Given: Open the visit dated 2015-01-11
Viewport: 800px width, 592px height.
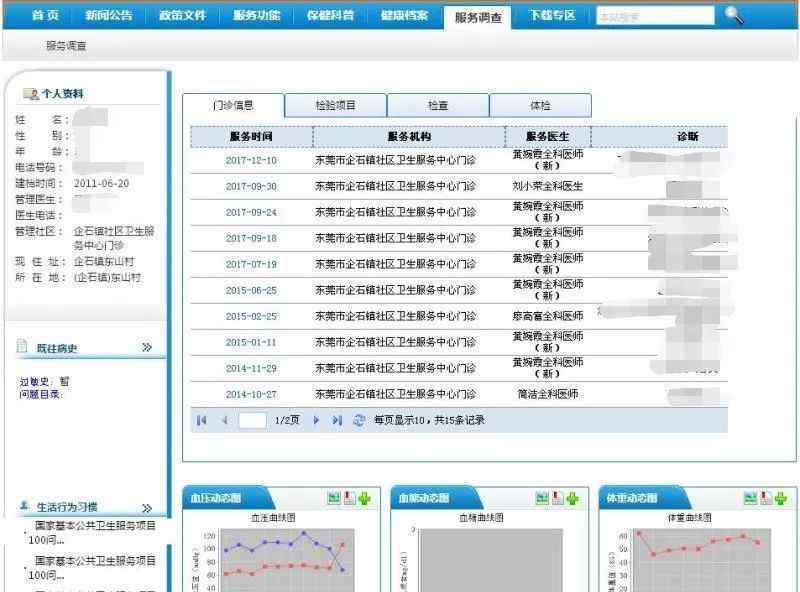Looking at the screenshot, I should [x=251, y=342].
